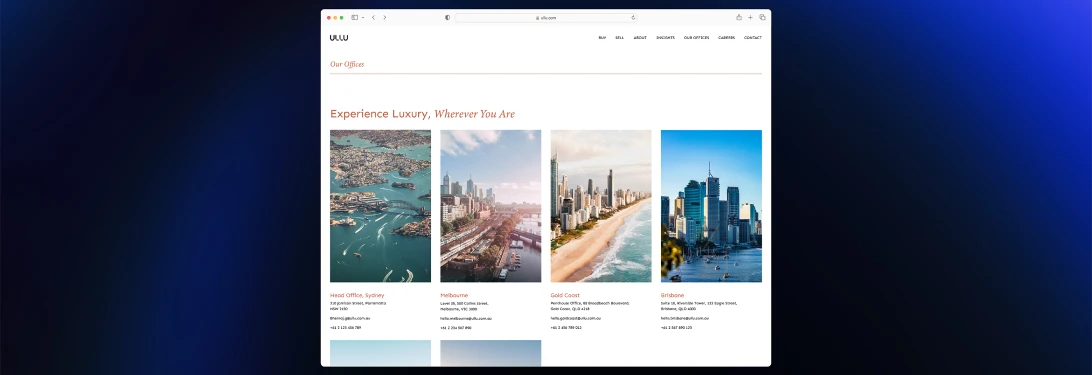1092x375 pixels.
Task: Open the Brisbane riverside towers photo
Action: pyautogui.click(x=711, y=206)
